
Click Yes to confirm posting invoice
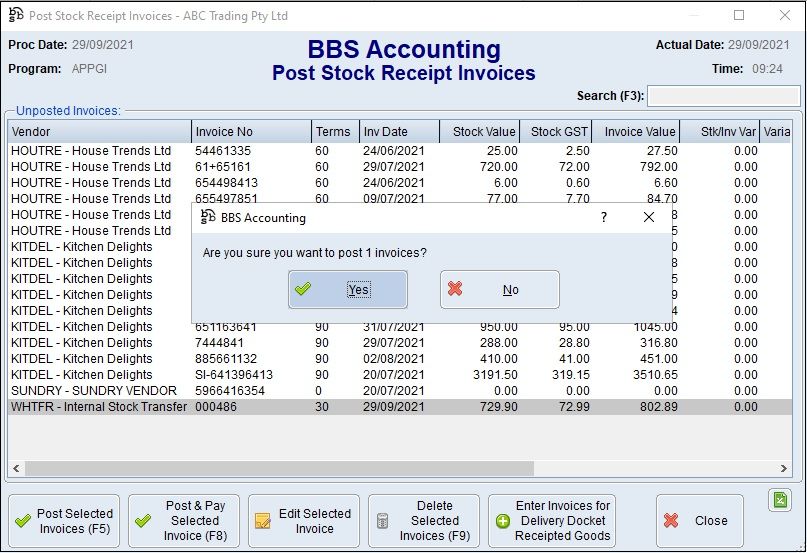(347, 290)
